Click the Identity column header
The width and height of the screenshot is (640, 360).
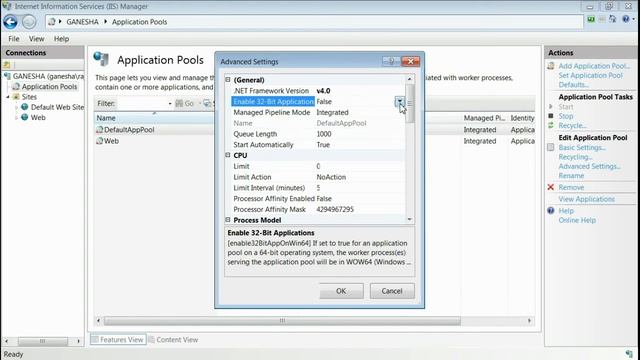coord(522,118)
